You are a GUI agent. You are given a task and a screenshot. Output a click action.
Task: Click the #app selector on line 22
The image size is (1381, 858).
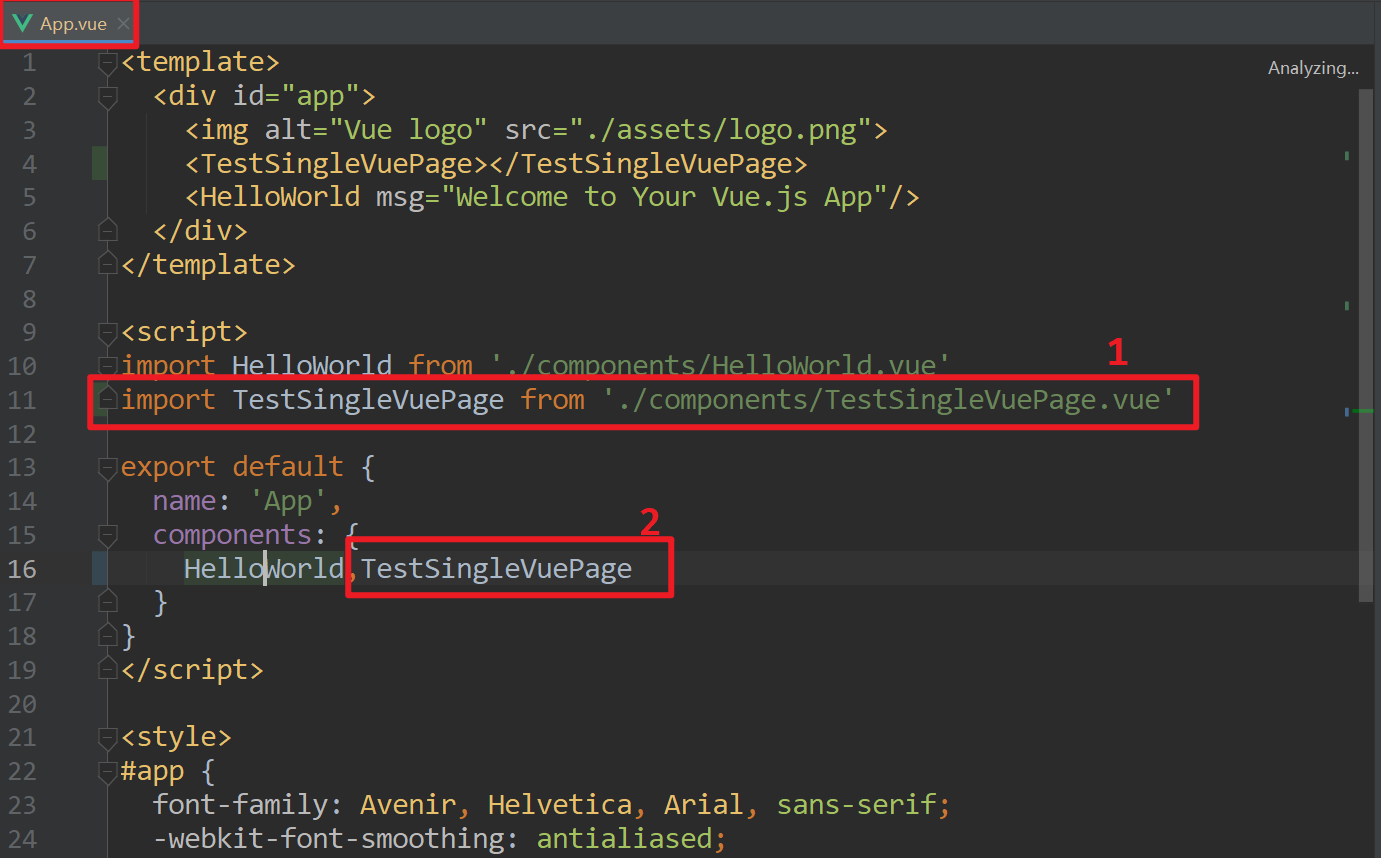point(152,771)
